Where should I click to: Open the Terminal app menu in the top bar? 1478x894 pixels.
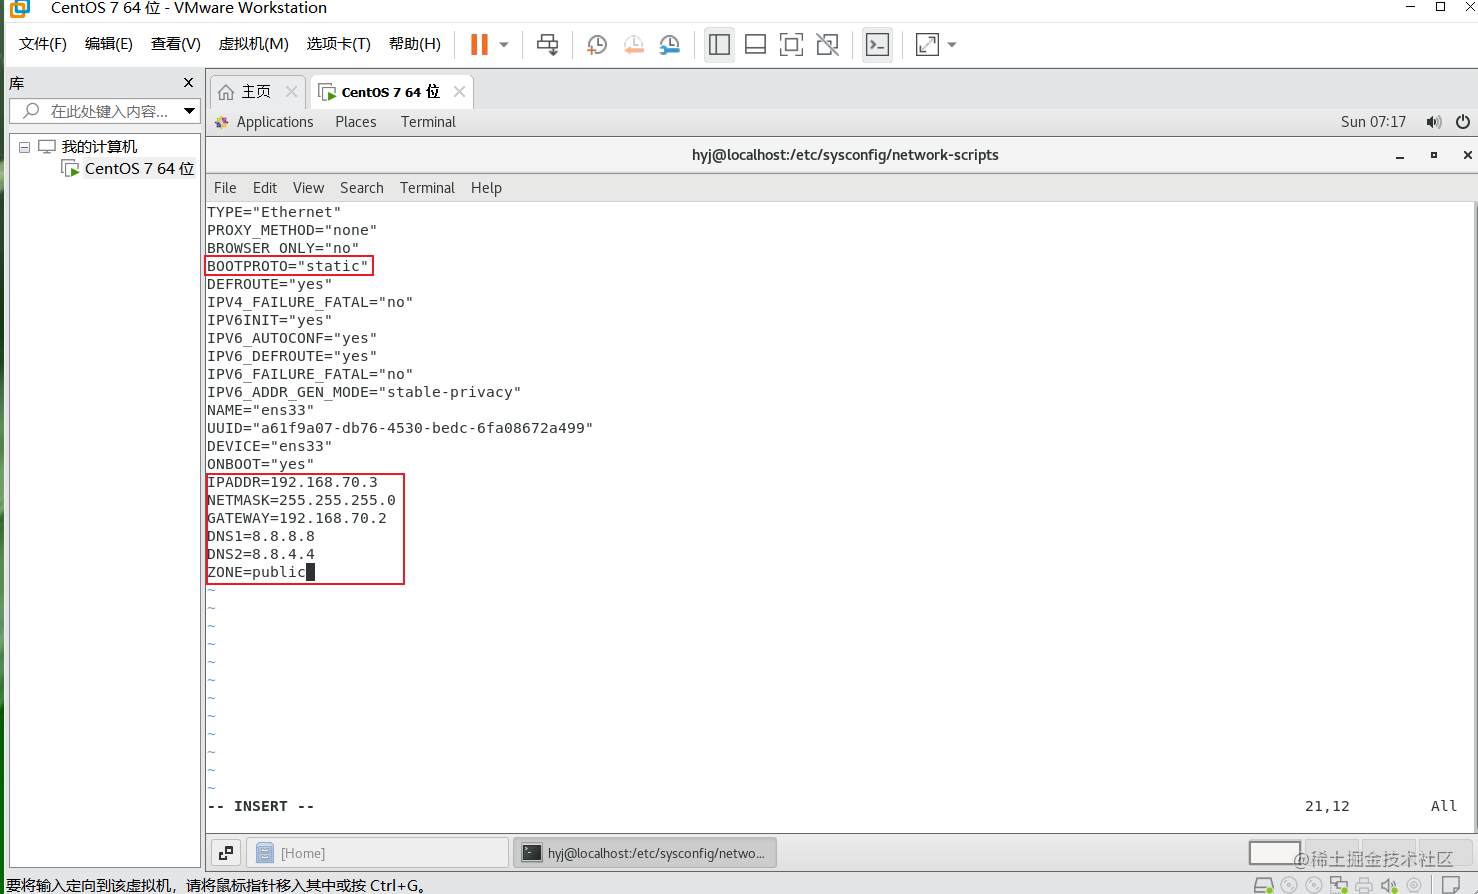click(428, 122)
